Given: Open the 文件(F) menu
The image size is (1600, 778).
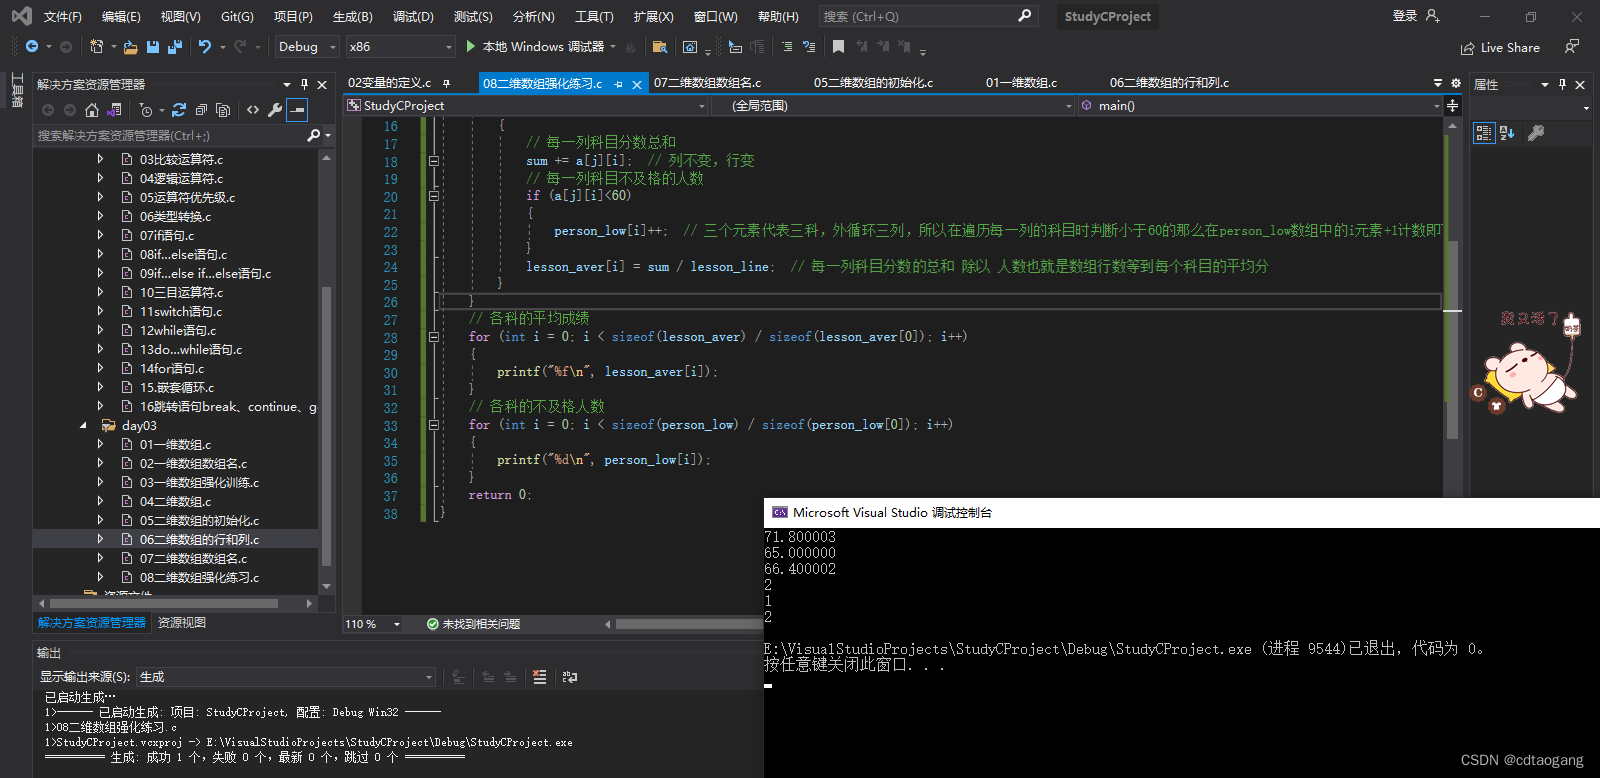Looking at the screenshot, I should tap(62, 17).
